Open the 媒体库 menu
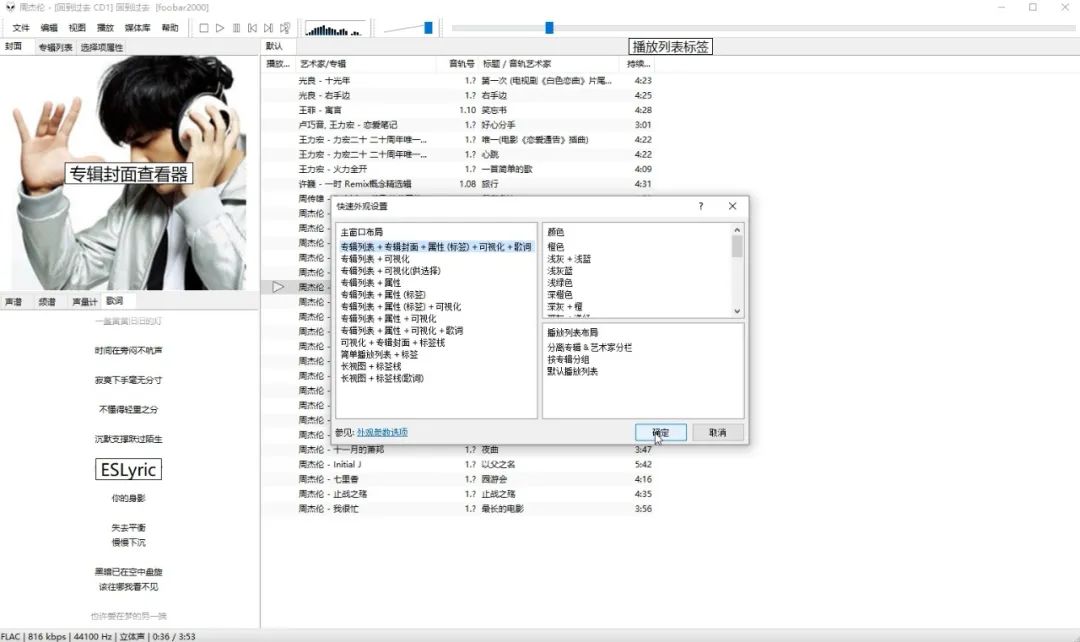The image size is (1080, 642). tap(138, 28)
